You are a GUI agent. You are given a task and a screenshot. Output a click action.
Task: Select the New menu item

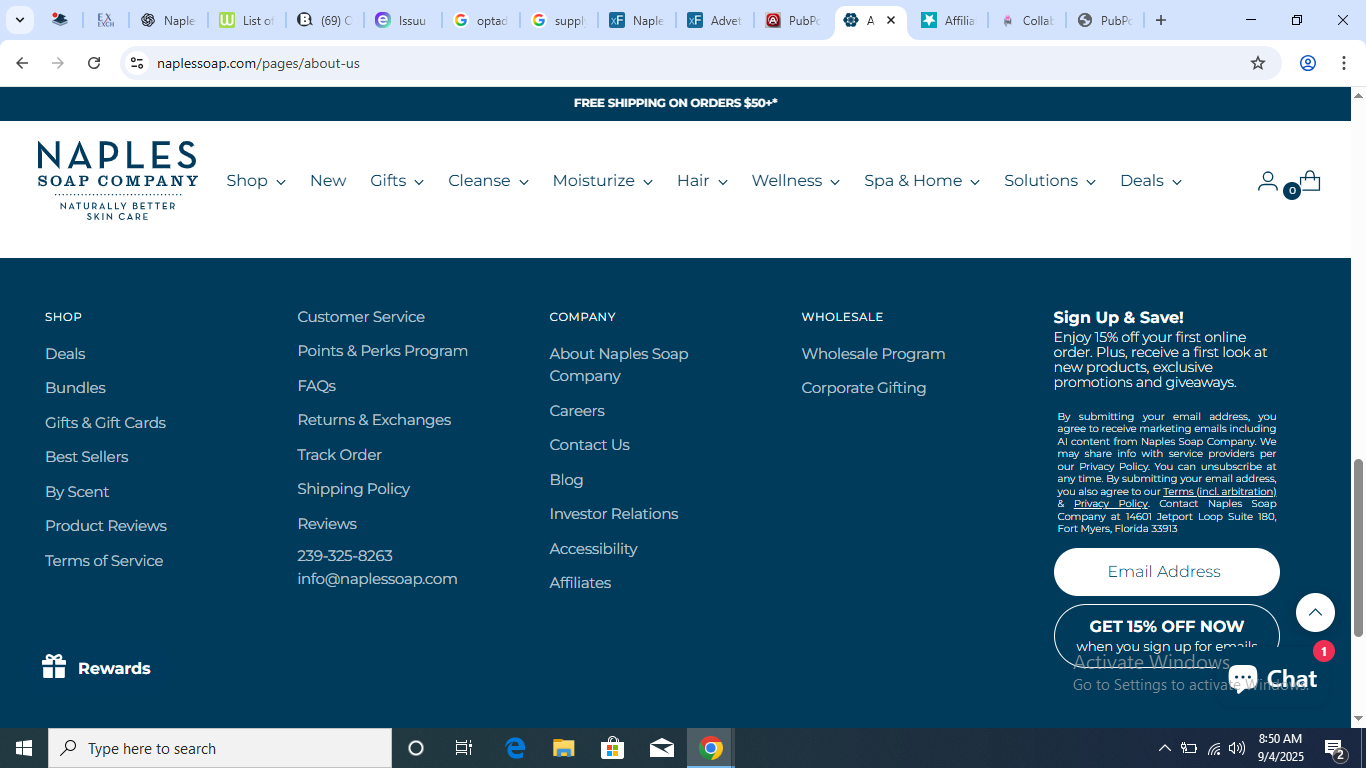[328, 181]
